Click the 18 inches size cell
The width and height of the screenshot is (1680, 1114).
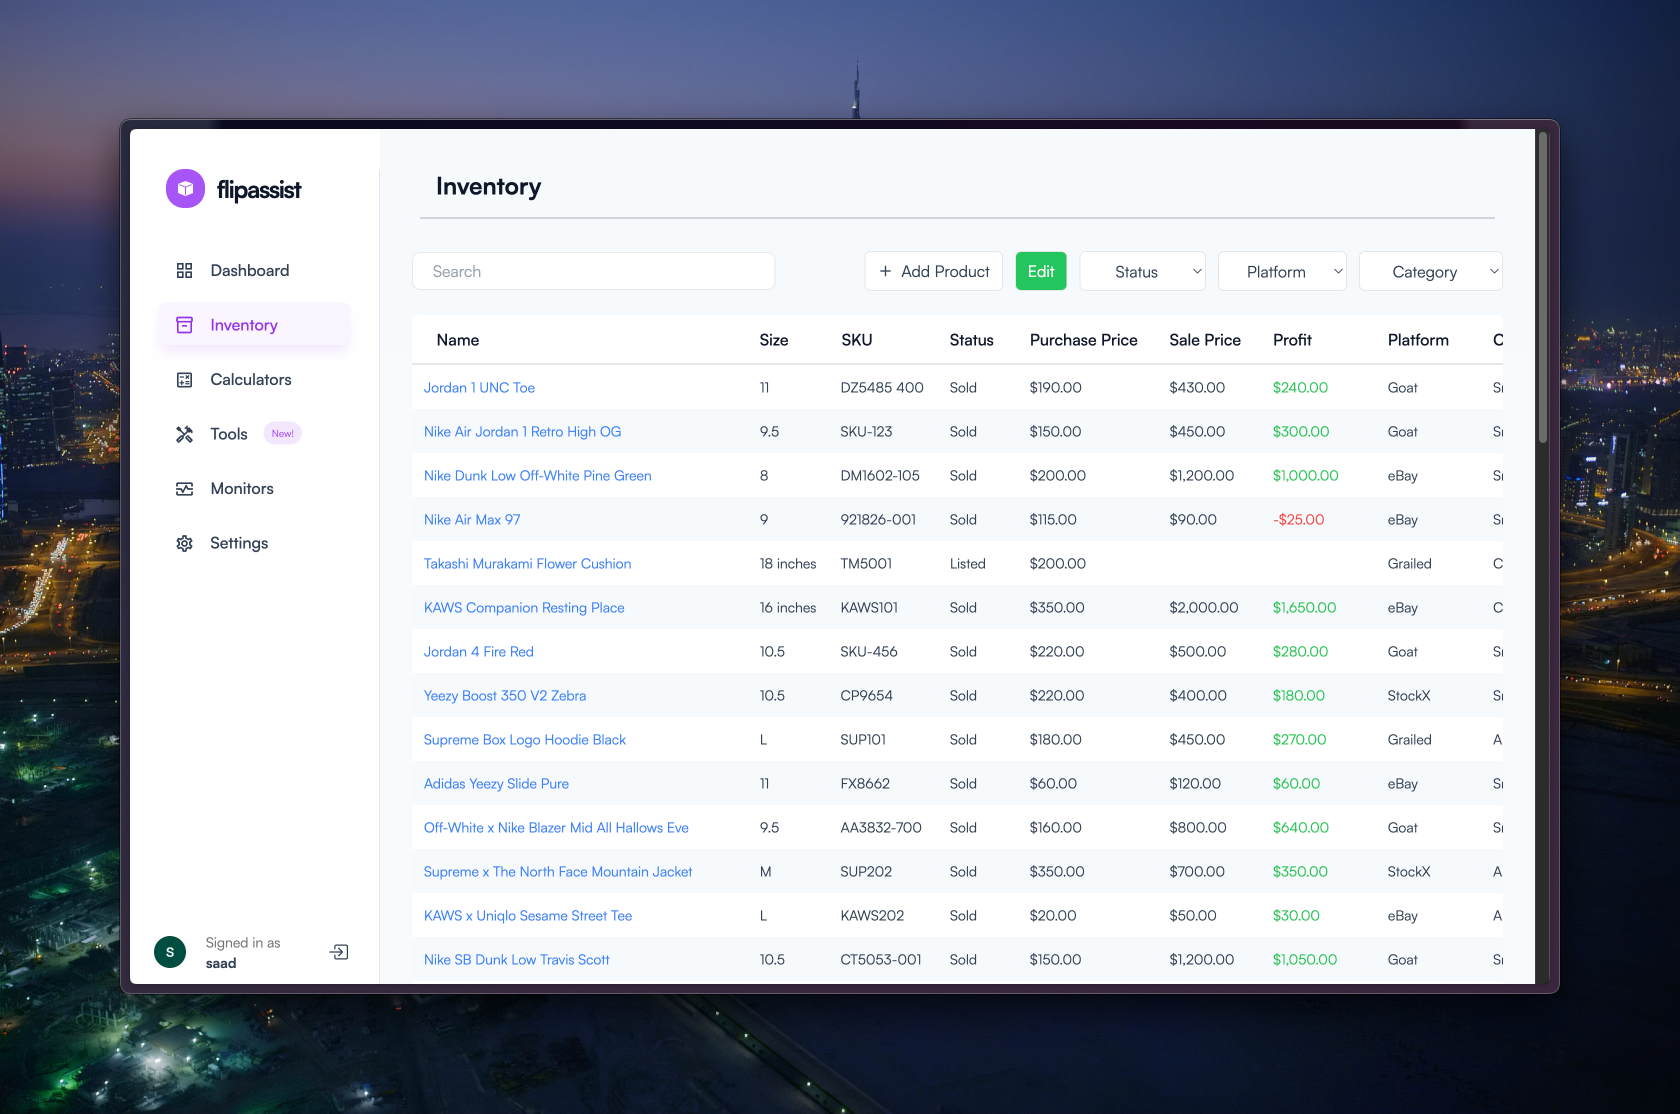(788, 564)
